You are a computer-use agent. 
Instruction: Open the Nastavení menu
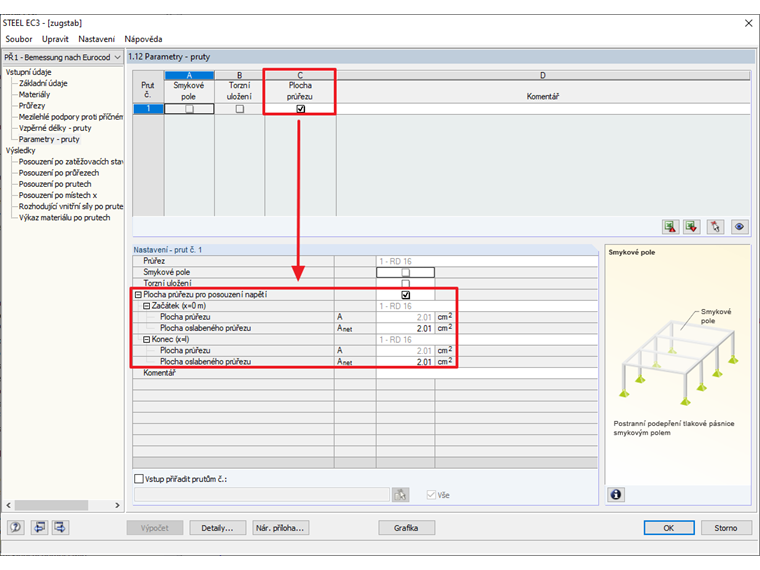96,39
